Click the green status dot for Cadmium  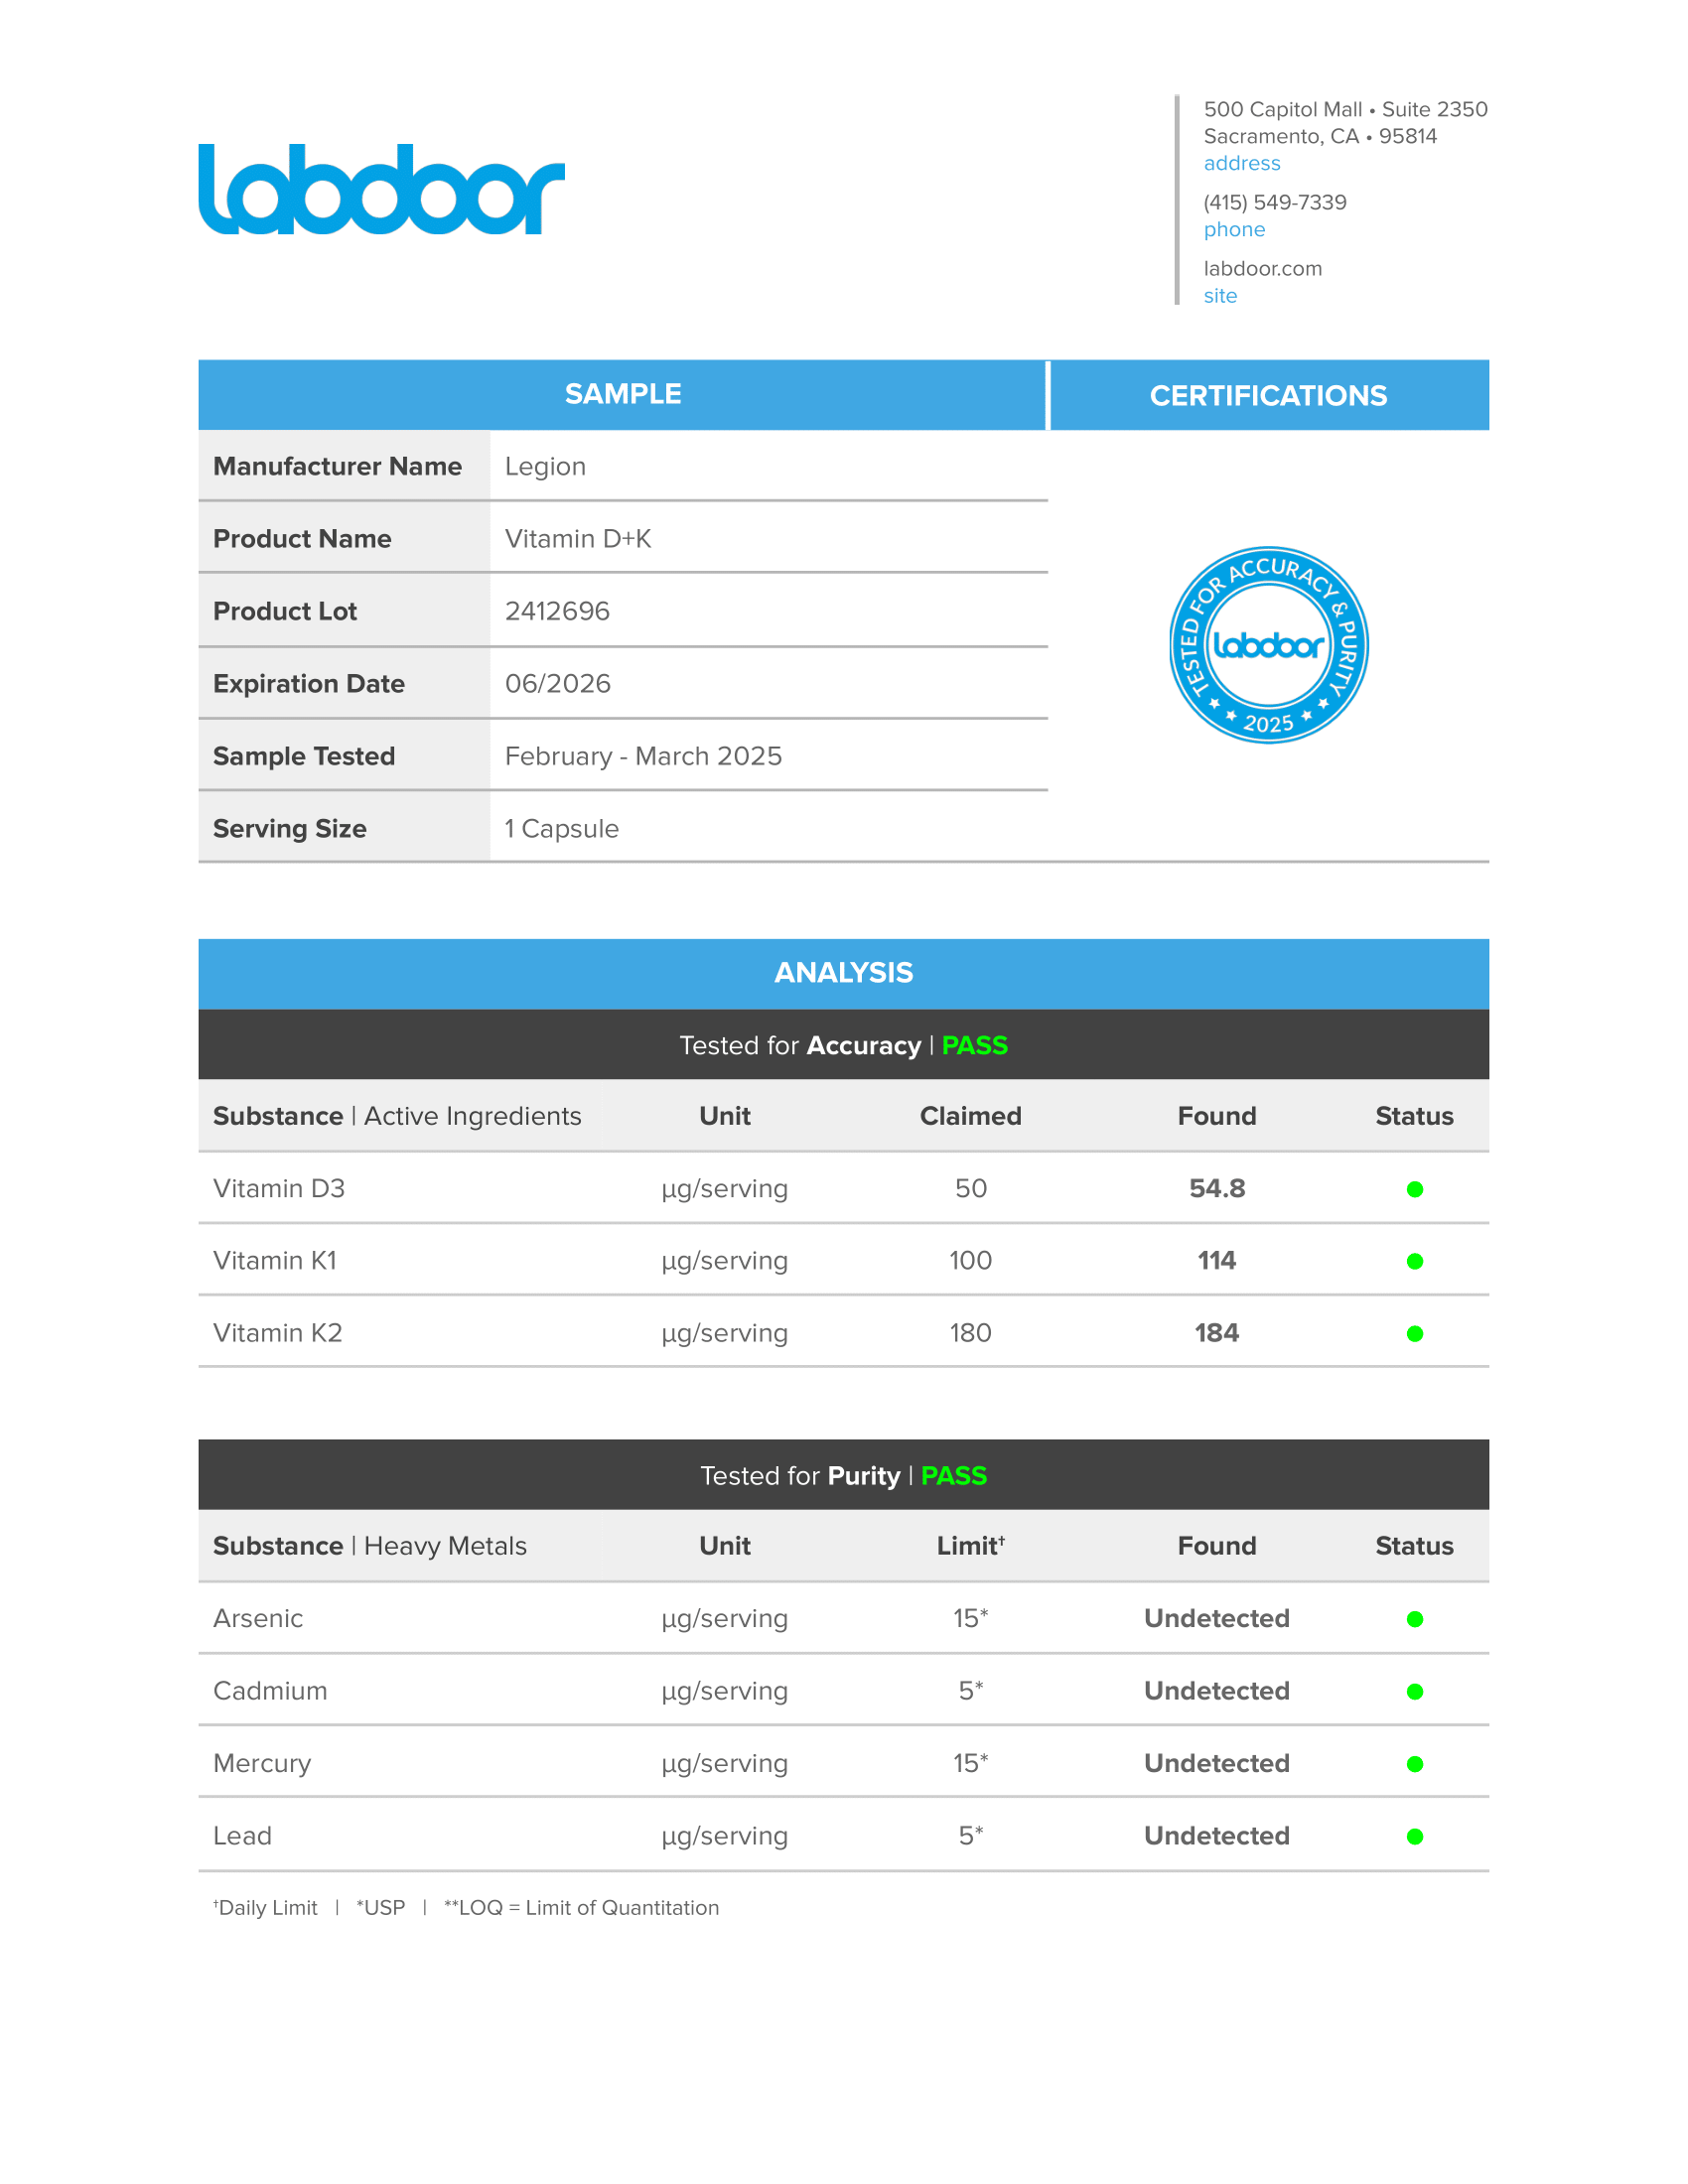click(1414, 1692)
